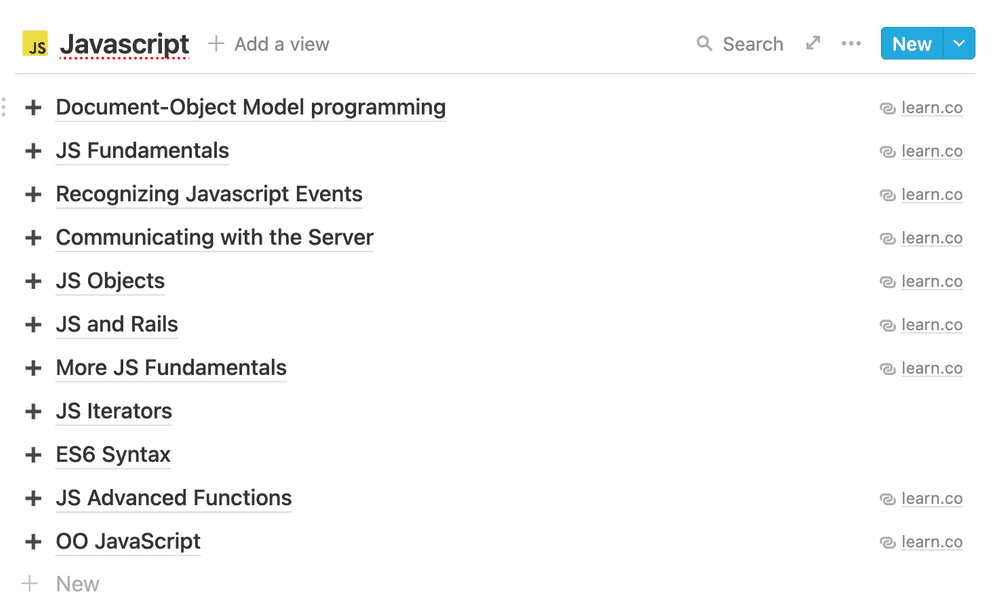Click the expand-to-full-page arrow icon

coord(812,44)
